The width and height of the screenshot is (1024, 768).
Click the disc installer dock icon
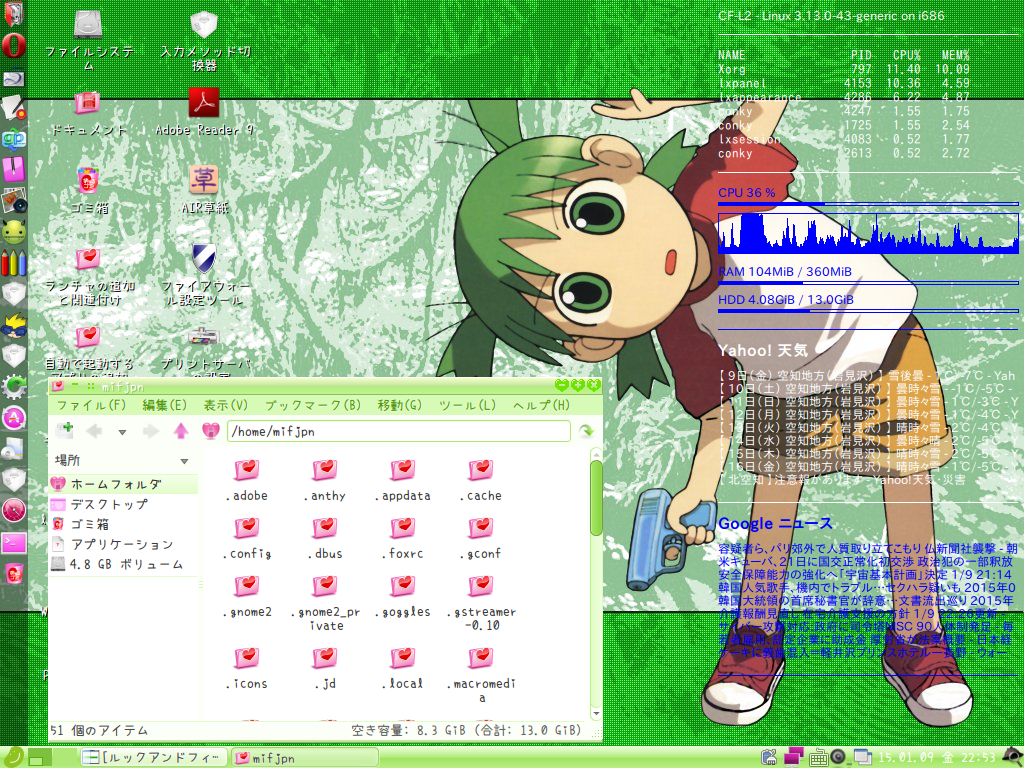(13, 449)
